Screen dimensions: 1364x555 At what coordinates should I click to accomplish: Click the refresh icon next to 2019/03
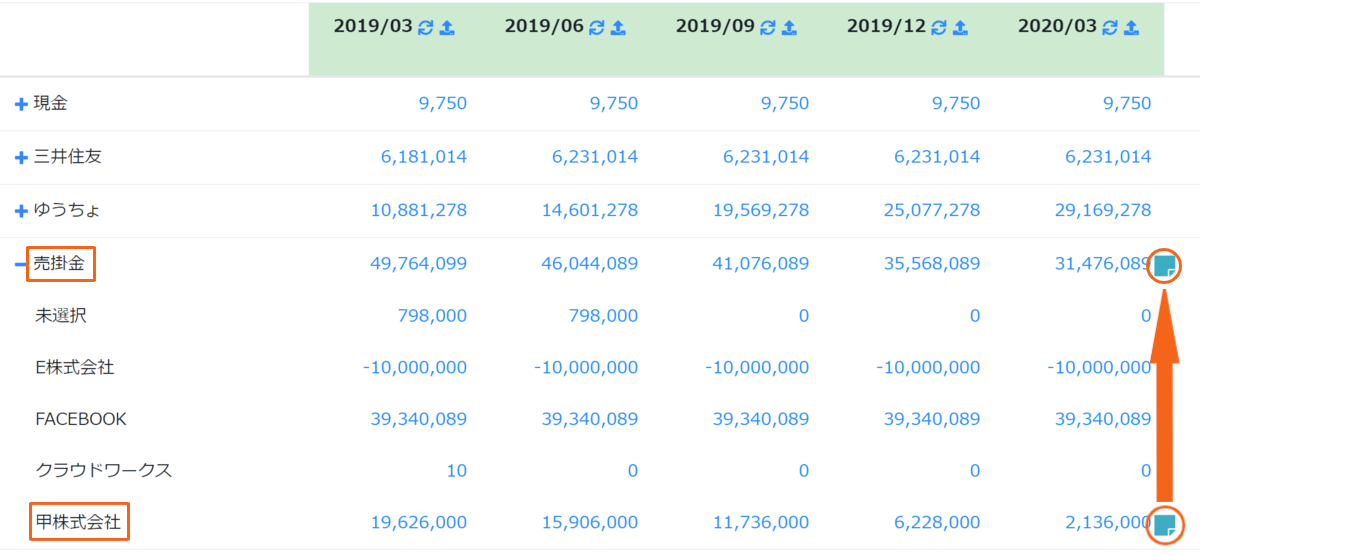(426, 28)
